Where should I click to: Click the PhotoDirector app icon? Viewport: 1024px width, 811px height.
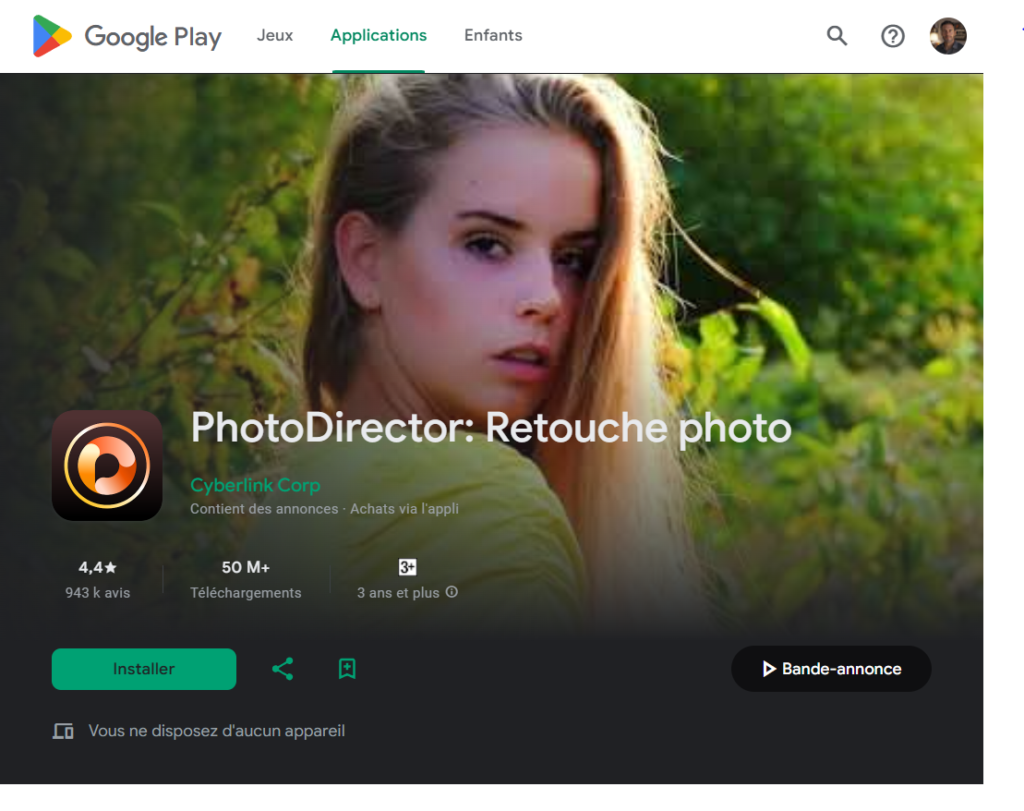coord(107,466)
